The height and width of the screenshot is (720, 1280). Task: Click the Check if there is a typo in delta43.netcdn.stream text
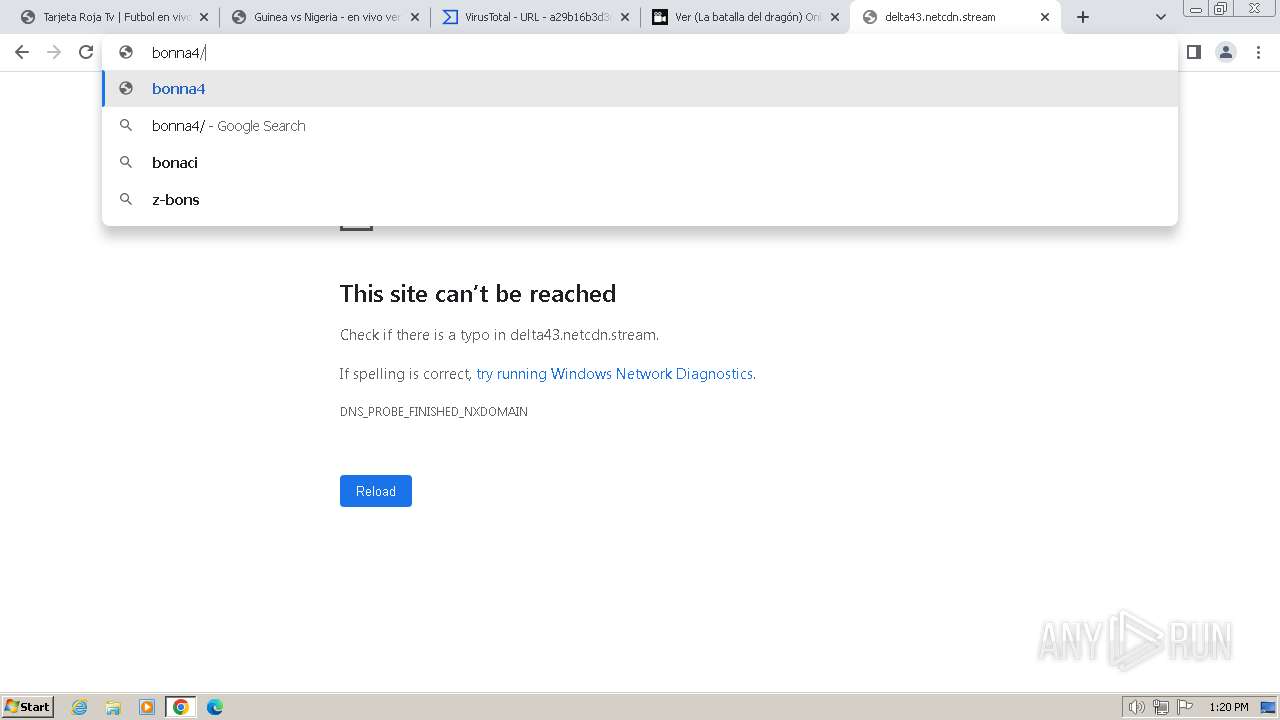(x=499, y=335)
